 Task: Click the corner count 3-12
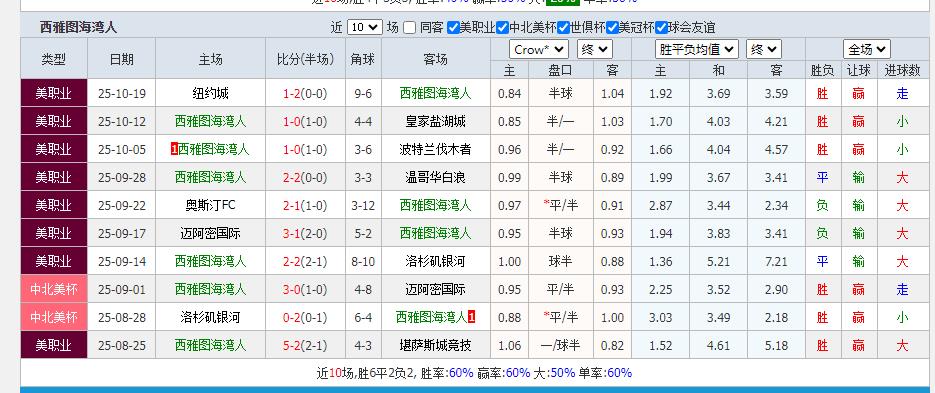pyautogui.click(x=363, y=205)
